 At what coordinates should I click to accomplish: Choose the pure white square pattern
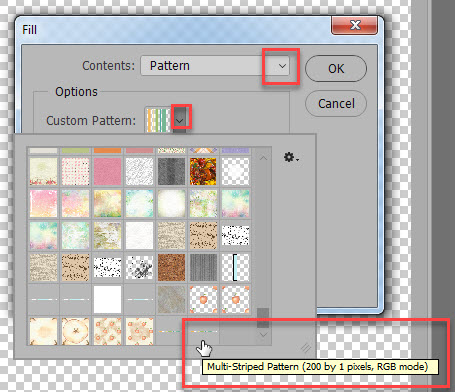pos(107,299)
